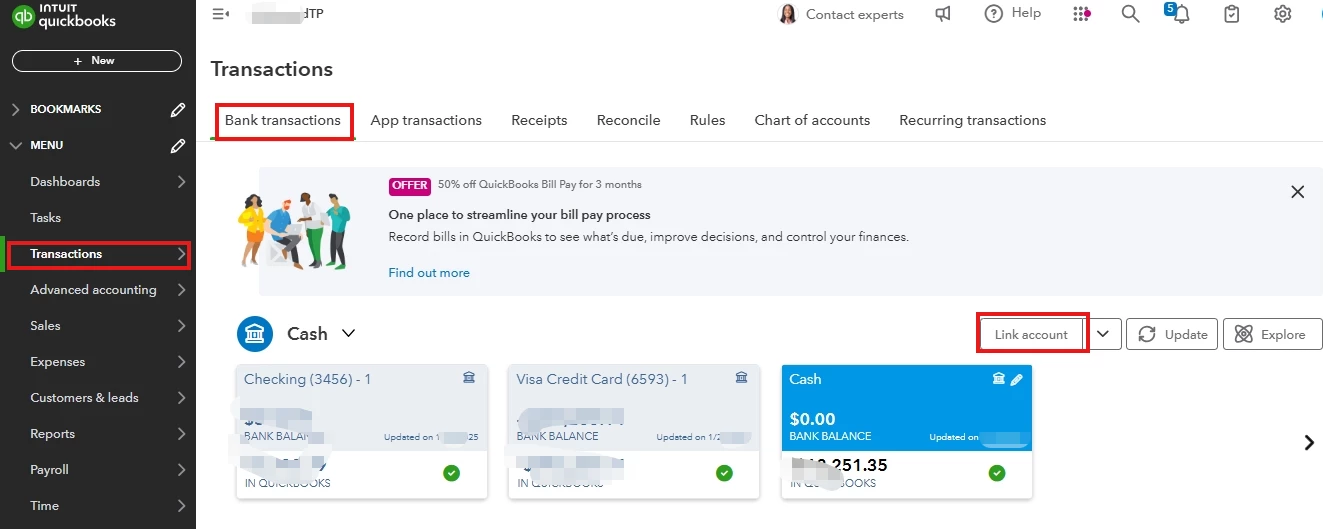Click Contact experts link
The height and width of the screenshot is (529, 1323).
pos(854,15)
